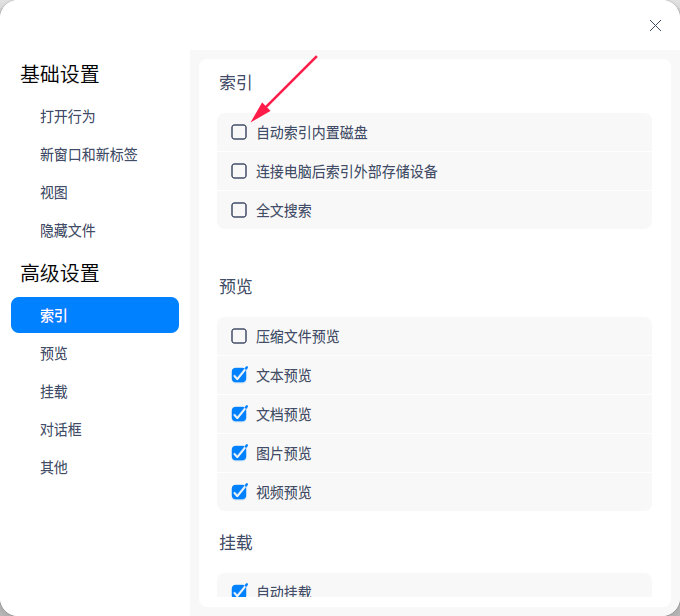
Task: Uncheck 视频预览 checkbox
Action: coord(239,492)
